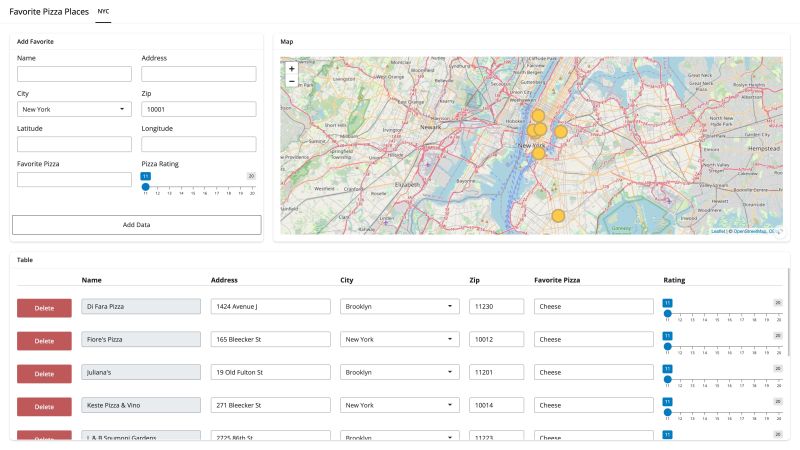Edit favorite pizza field for Keste Pizza & Vino
Viewport: 800px width, 450px height.
click(594, 405)
